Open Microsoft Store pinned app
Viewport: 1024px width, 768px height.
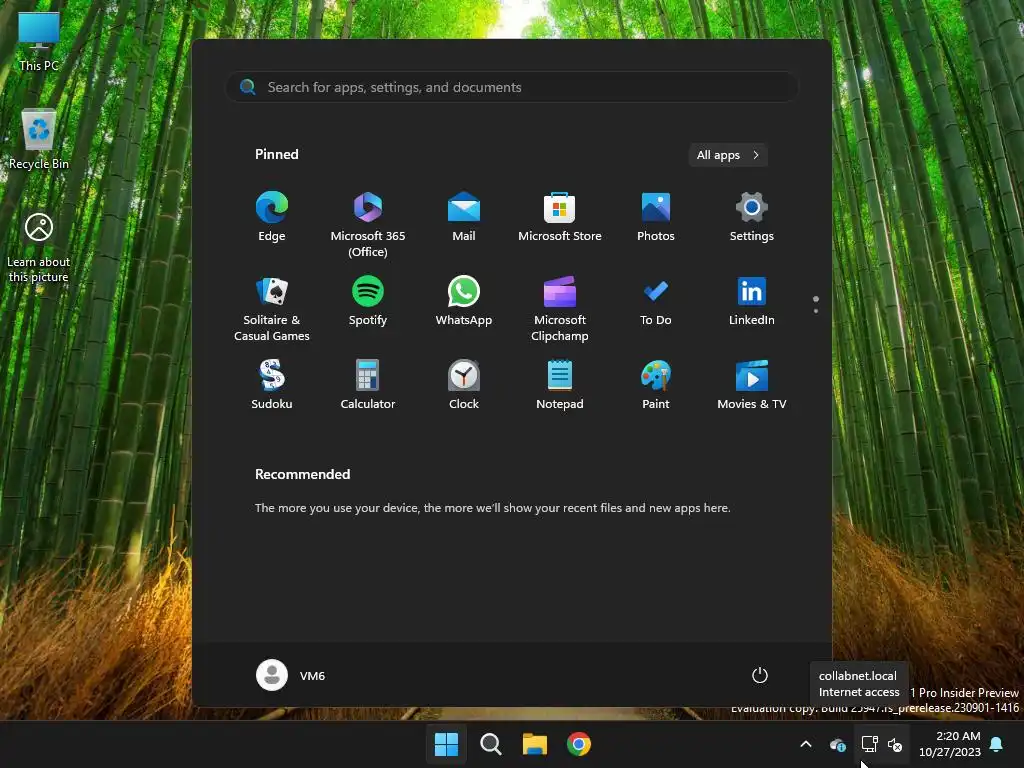[560, 217]
